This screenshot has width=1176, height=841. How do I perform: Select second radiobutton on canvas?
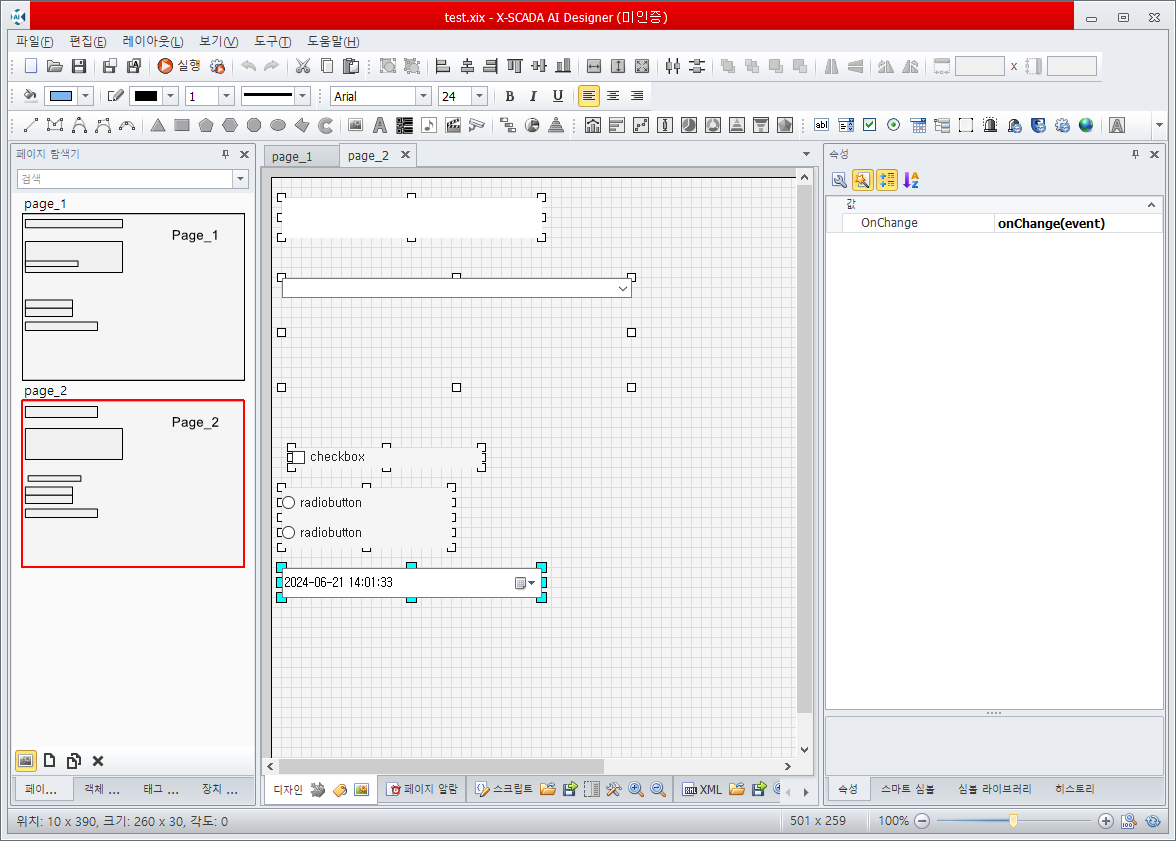point(289,533)
